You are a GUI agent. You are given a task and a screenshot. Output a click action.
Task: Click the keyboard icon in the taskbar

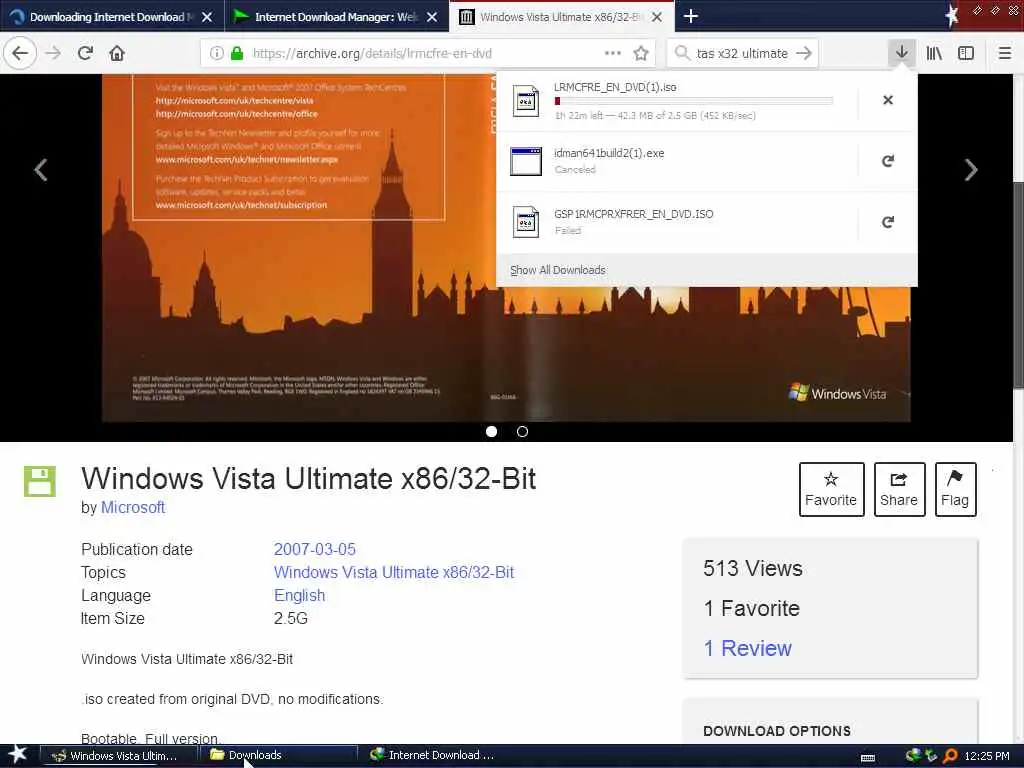pos(868,758)
